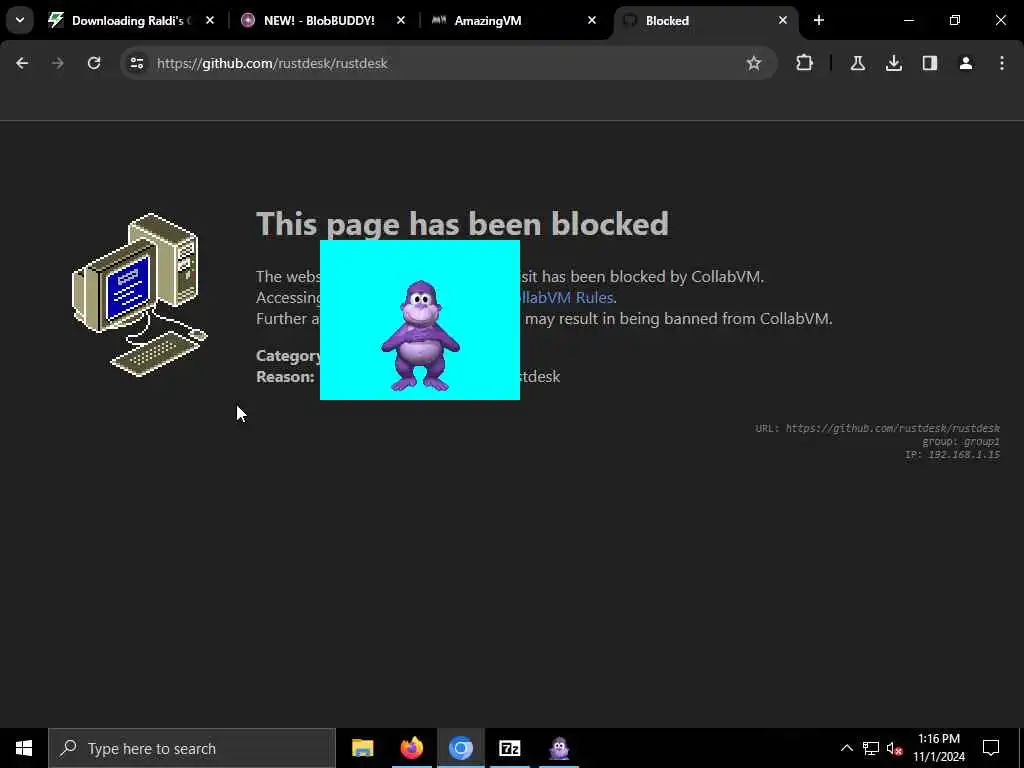Image resolution: width=1024 pixels, height=768 pixels.
Task: Open the profile avatar menu
Action: 966,63
